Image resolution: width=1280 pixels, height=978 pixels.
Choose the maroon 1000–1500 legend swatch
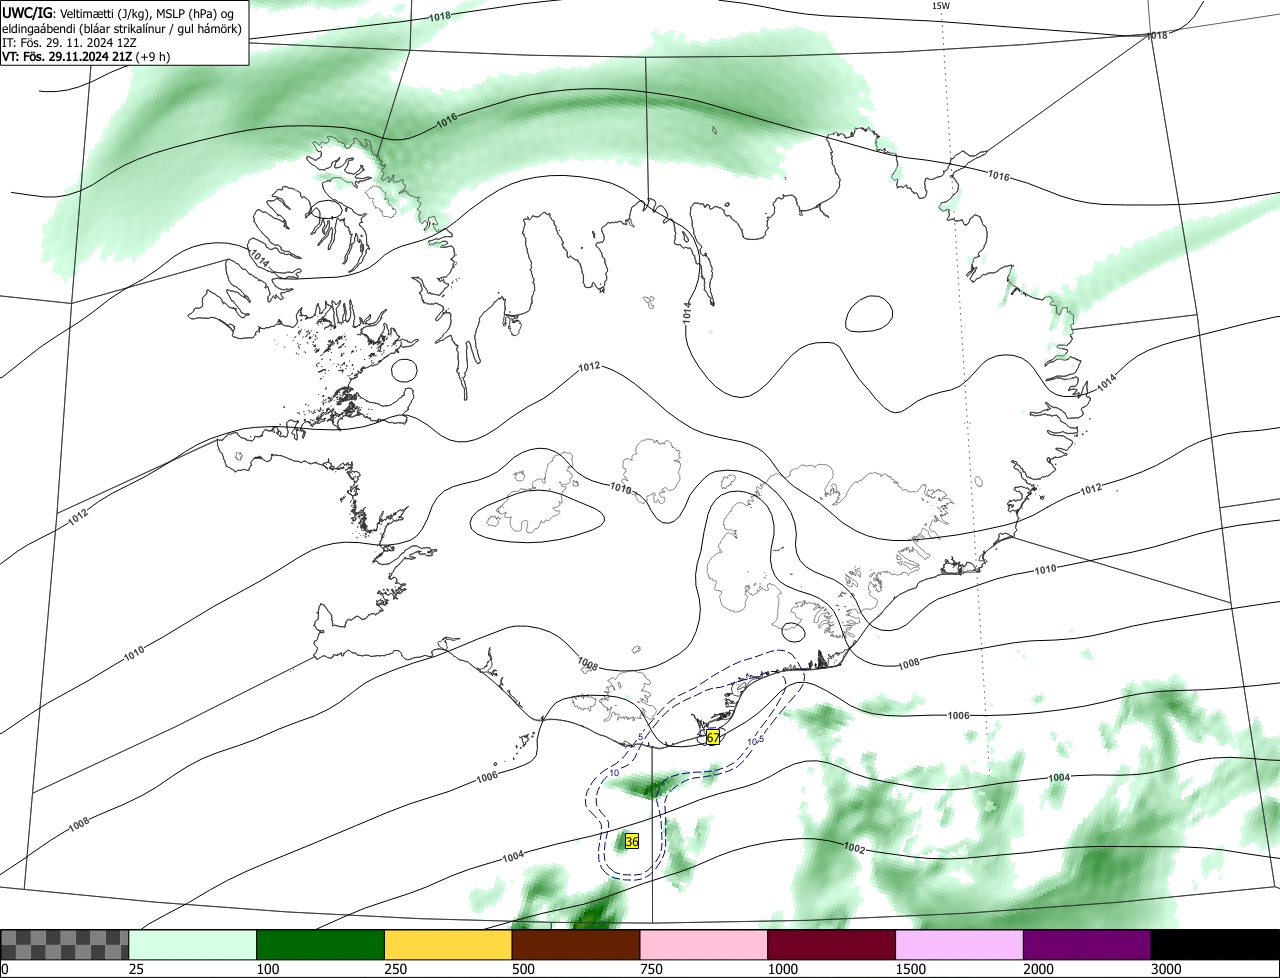click(x=832, y=945)
